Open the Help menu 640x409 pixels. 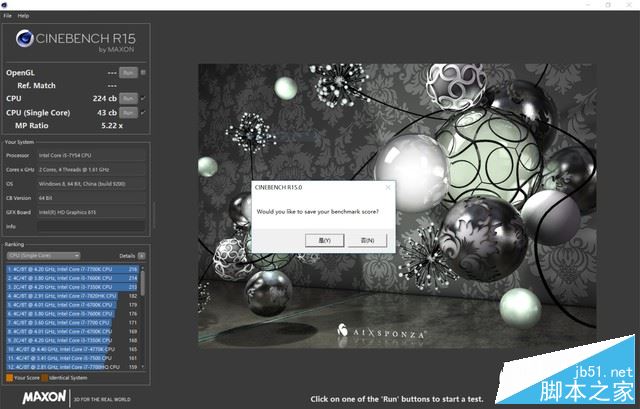pos(23,16)
